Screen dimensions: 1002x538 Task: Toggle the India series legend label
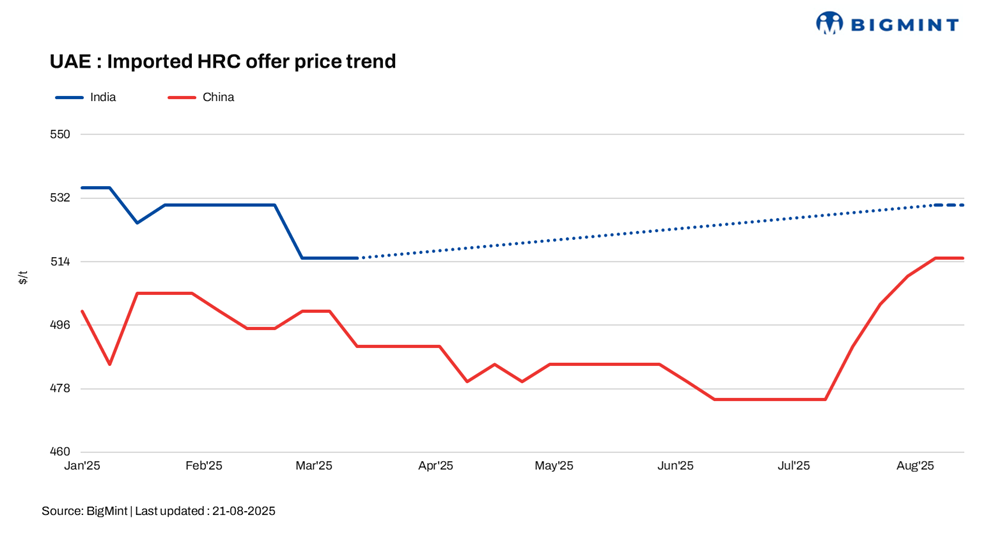tap(103, 97)
